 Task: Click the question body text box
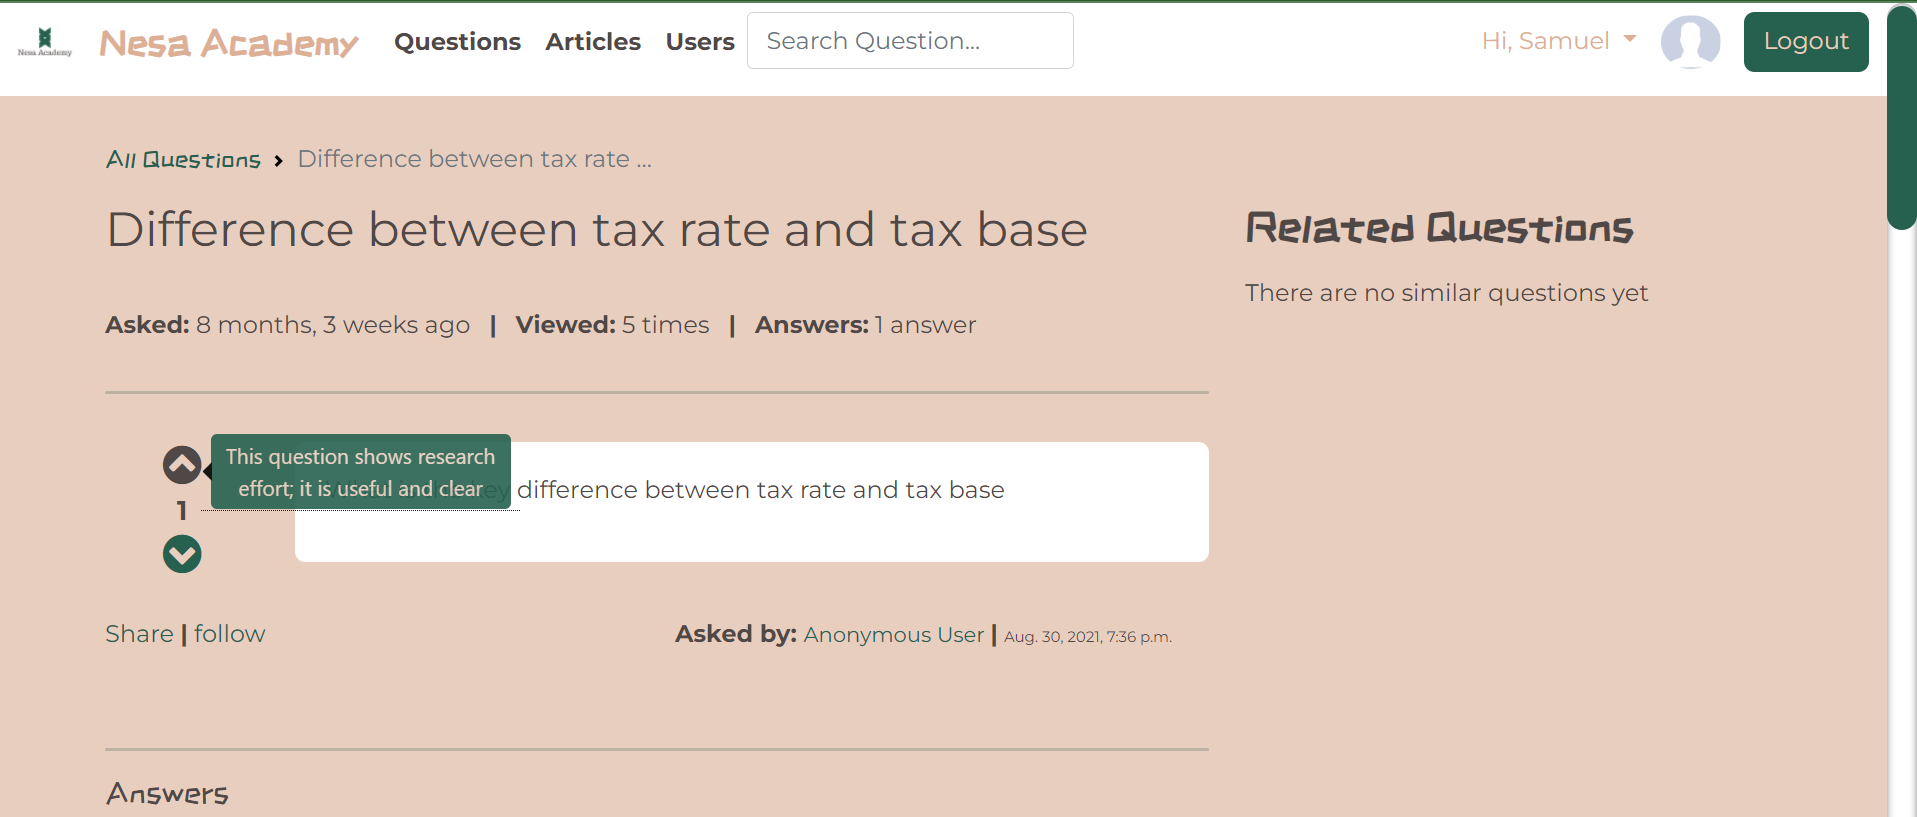(752, 502)
